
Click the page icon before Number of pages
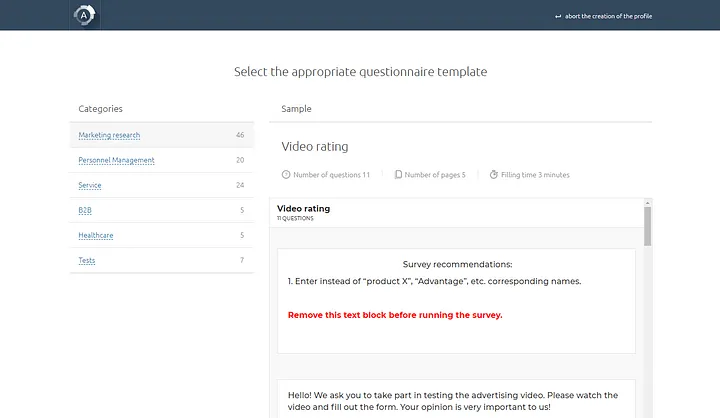pyautogui.click(x=398, y=175)
